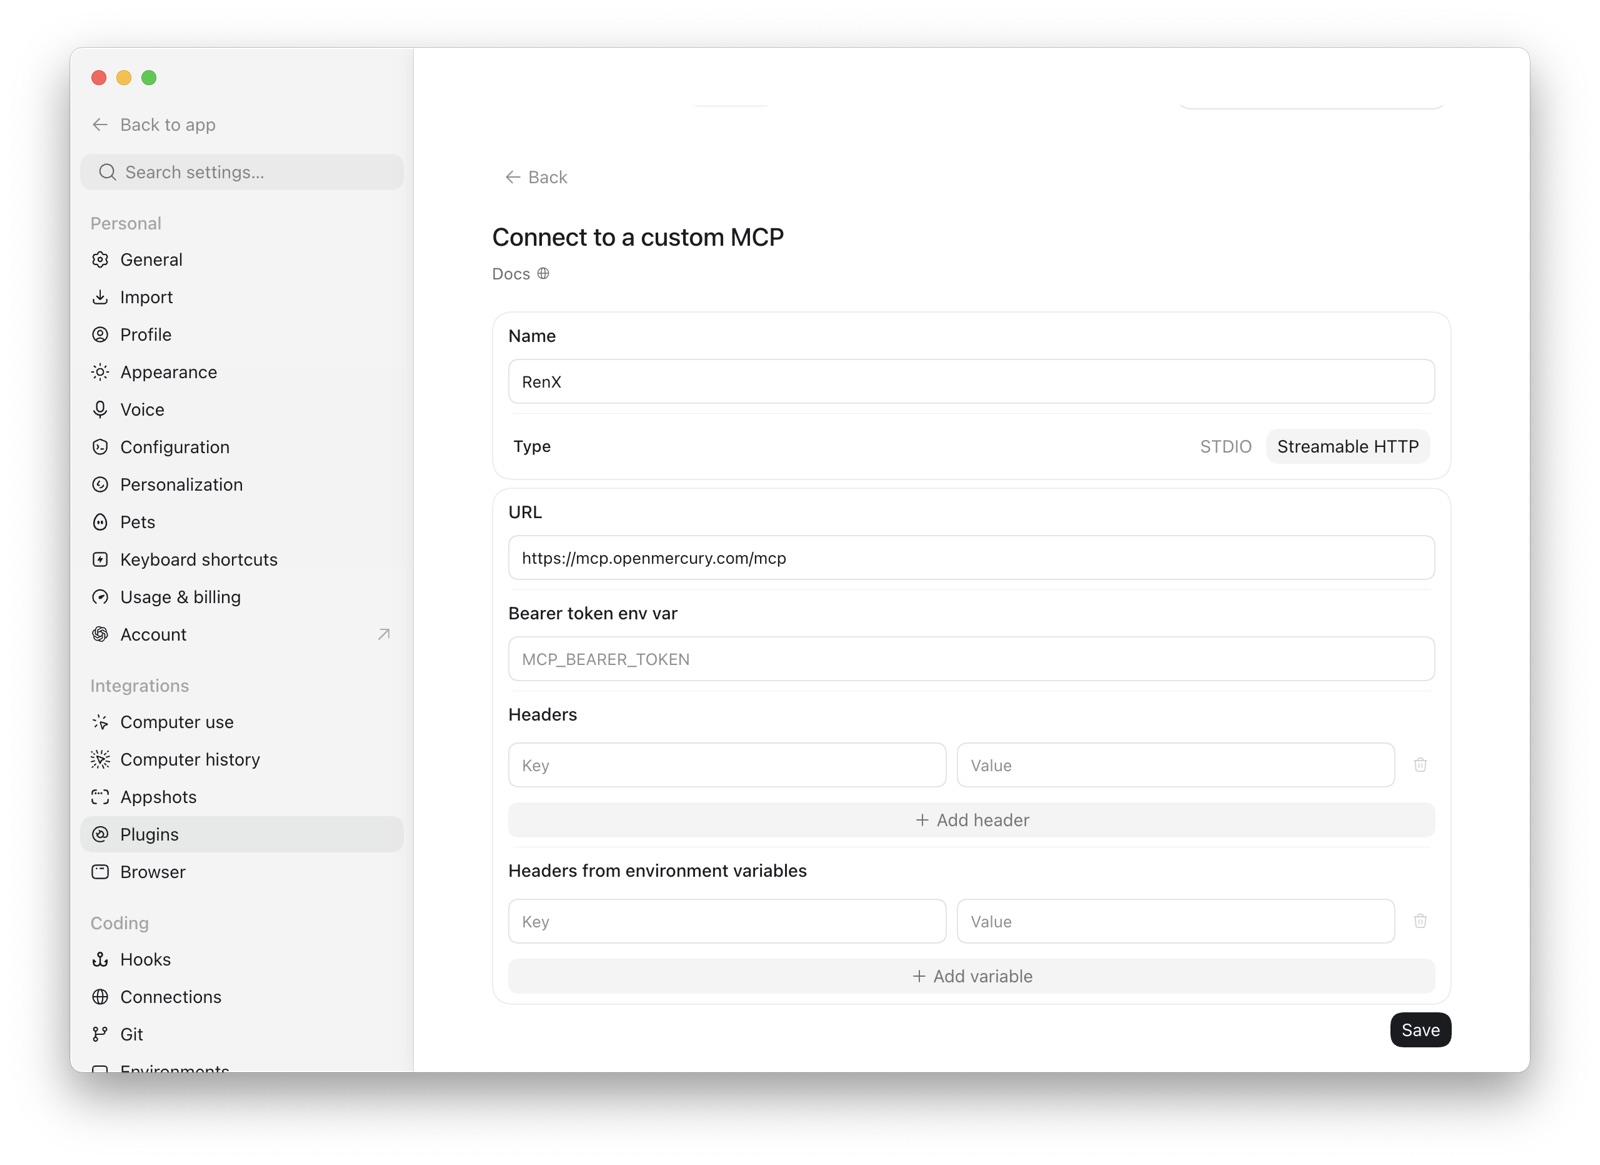Click the Configuration icon in sidebar
The image size is (1600, 1165).
pos(100,447)
